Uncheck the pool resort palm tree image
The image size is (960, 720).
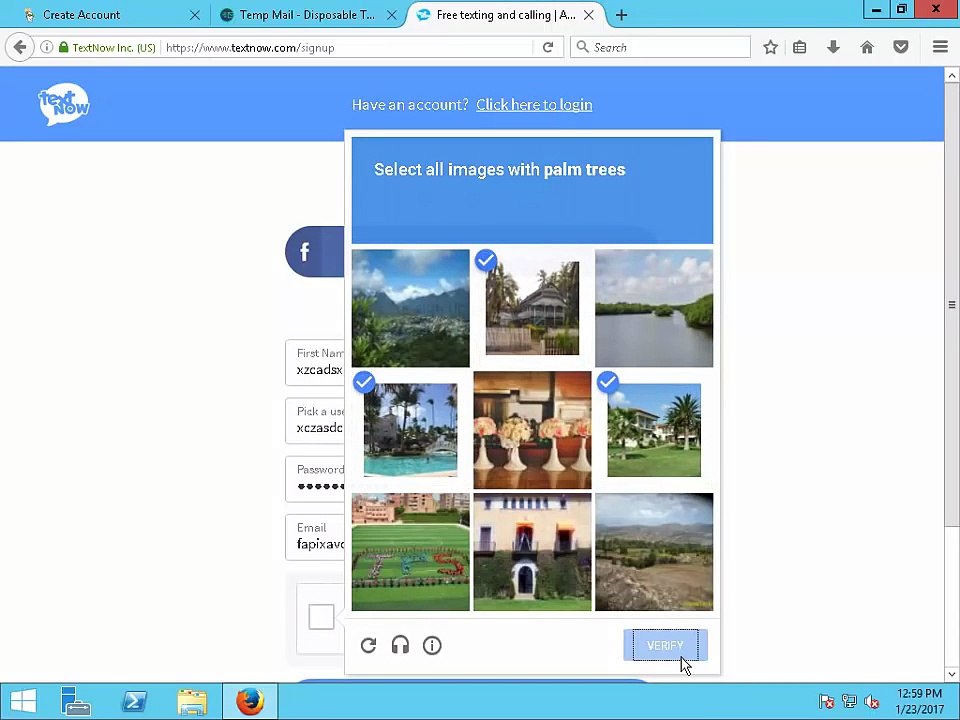(410, 430)
